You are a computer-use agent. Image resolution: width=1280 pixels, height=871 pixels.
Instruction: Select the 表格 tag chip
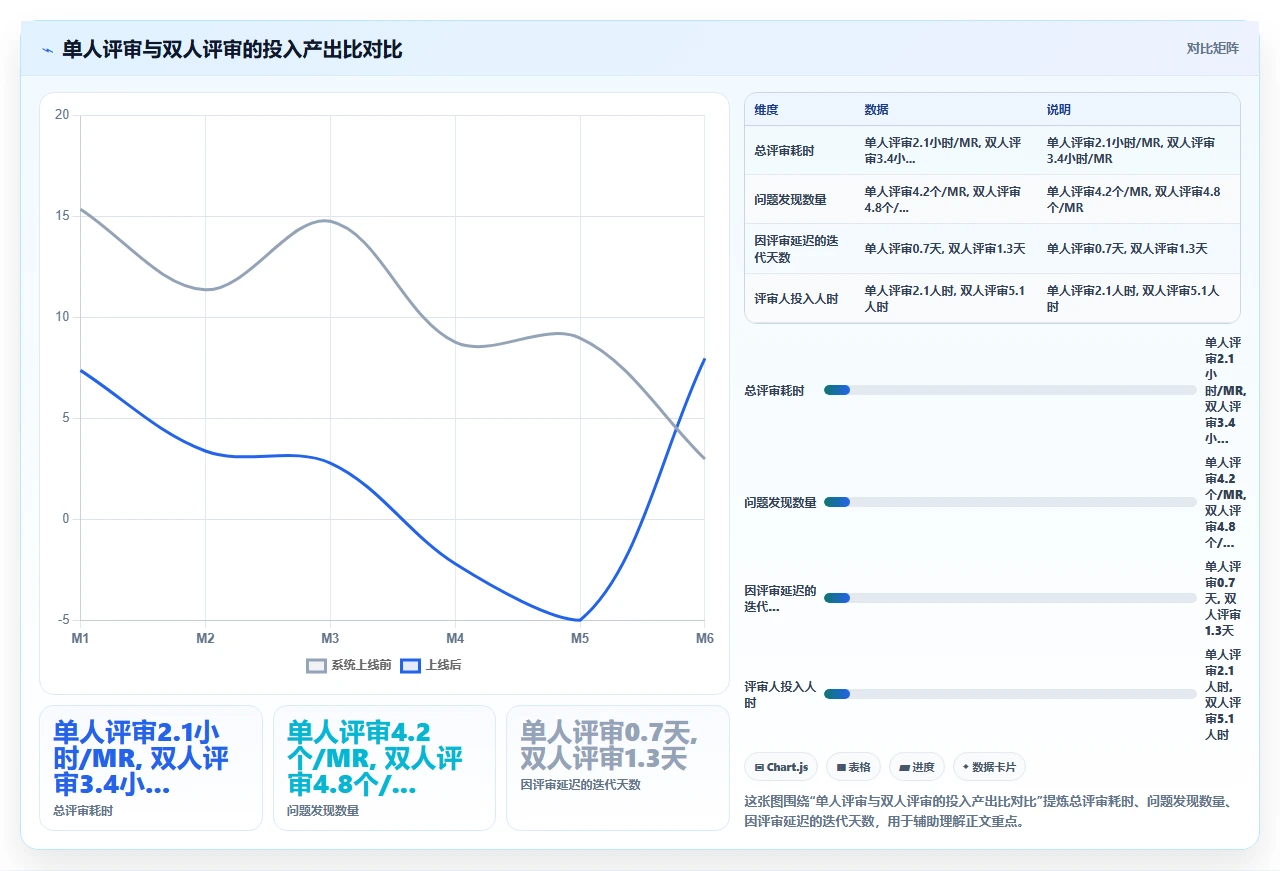point(853,767)
